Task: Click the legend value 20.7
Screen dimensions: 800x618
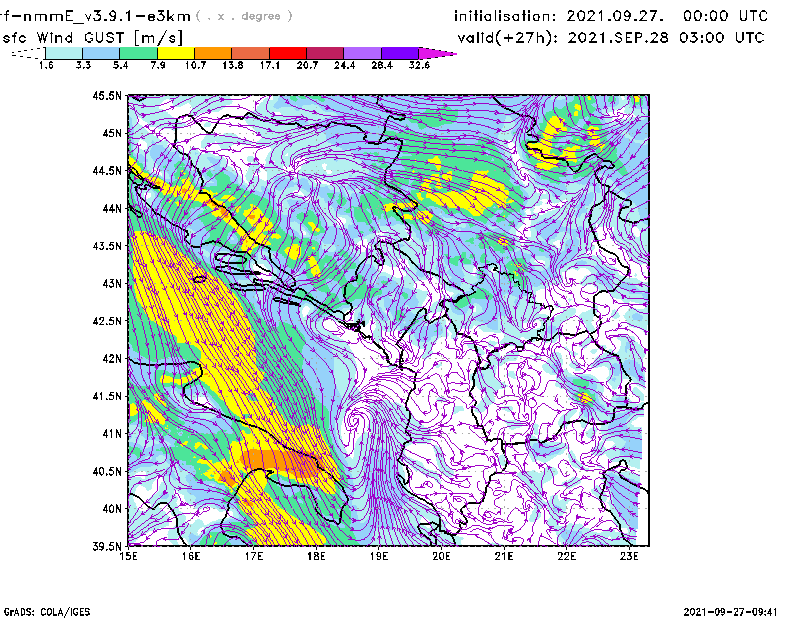Action: tap(307, 65)
